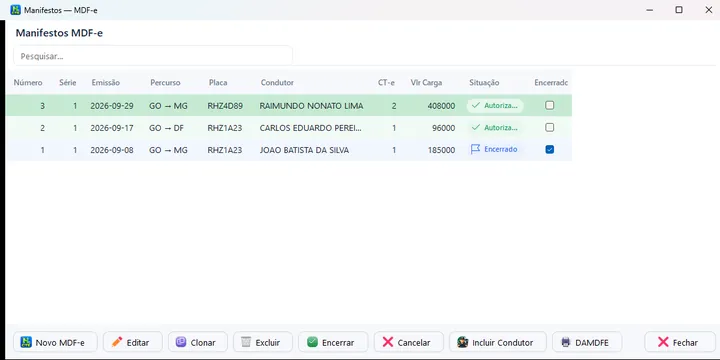Viewport: 720px width, 360px height.
Task: Click emission date 2026-09-17
Action: coord(112,128)
